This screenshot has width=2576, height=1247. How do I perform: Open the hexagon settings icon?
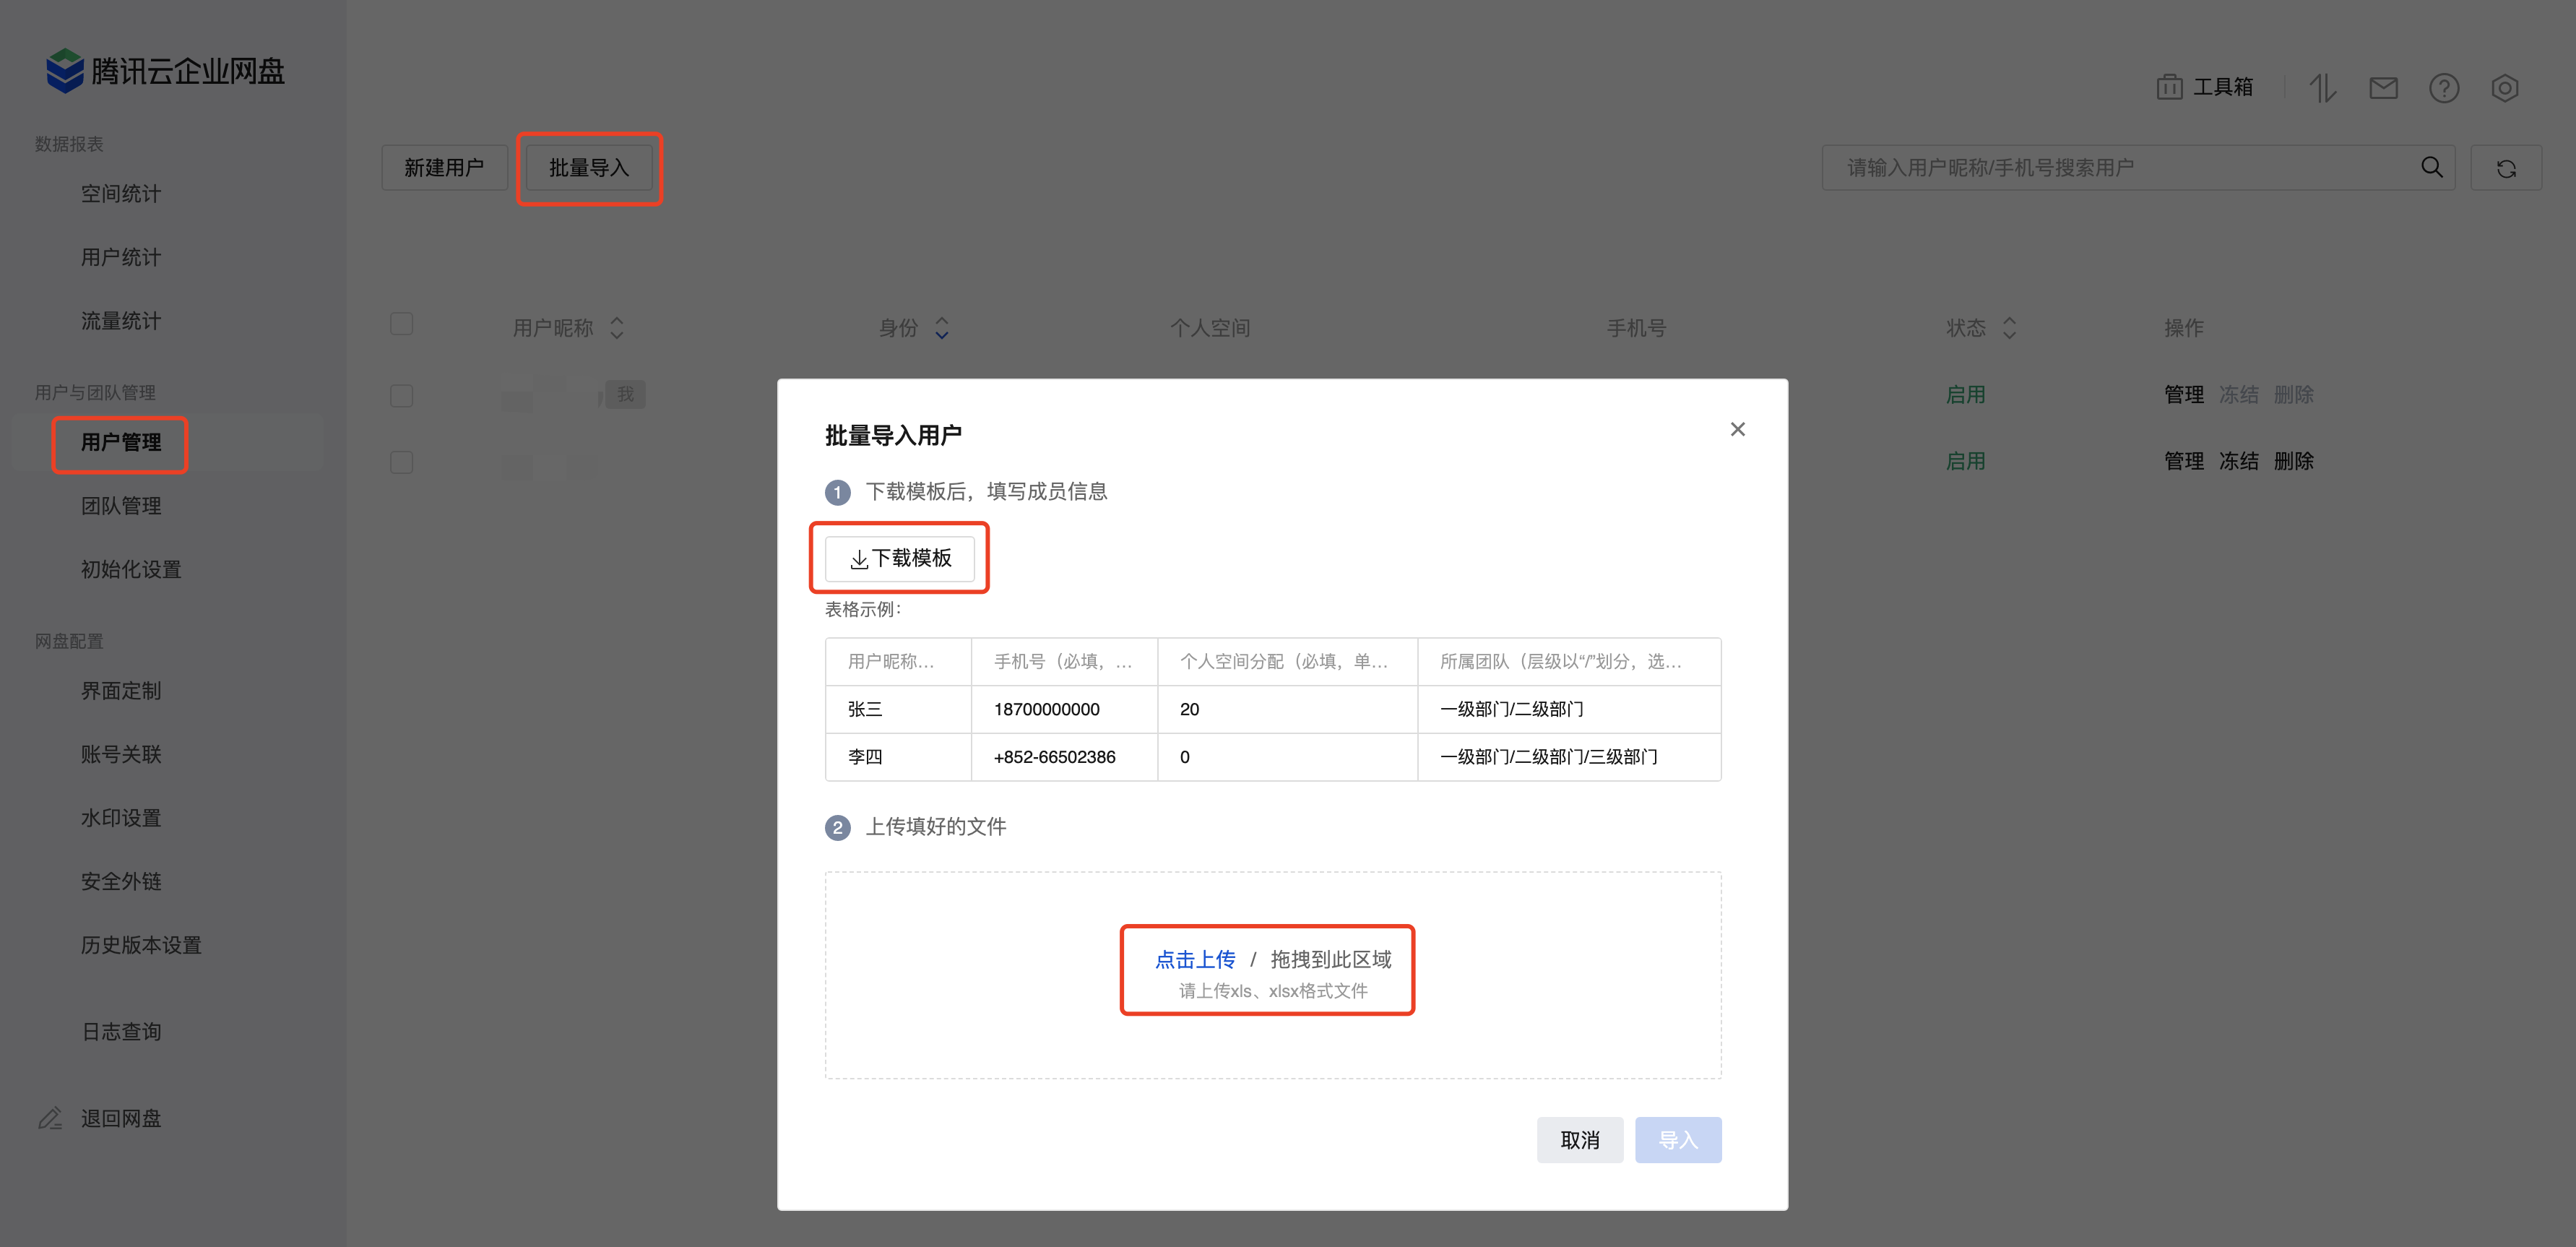click(2504, 88)
